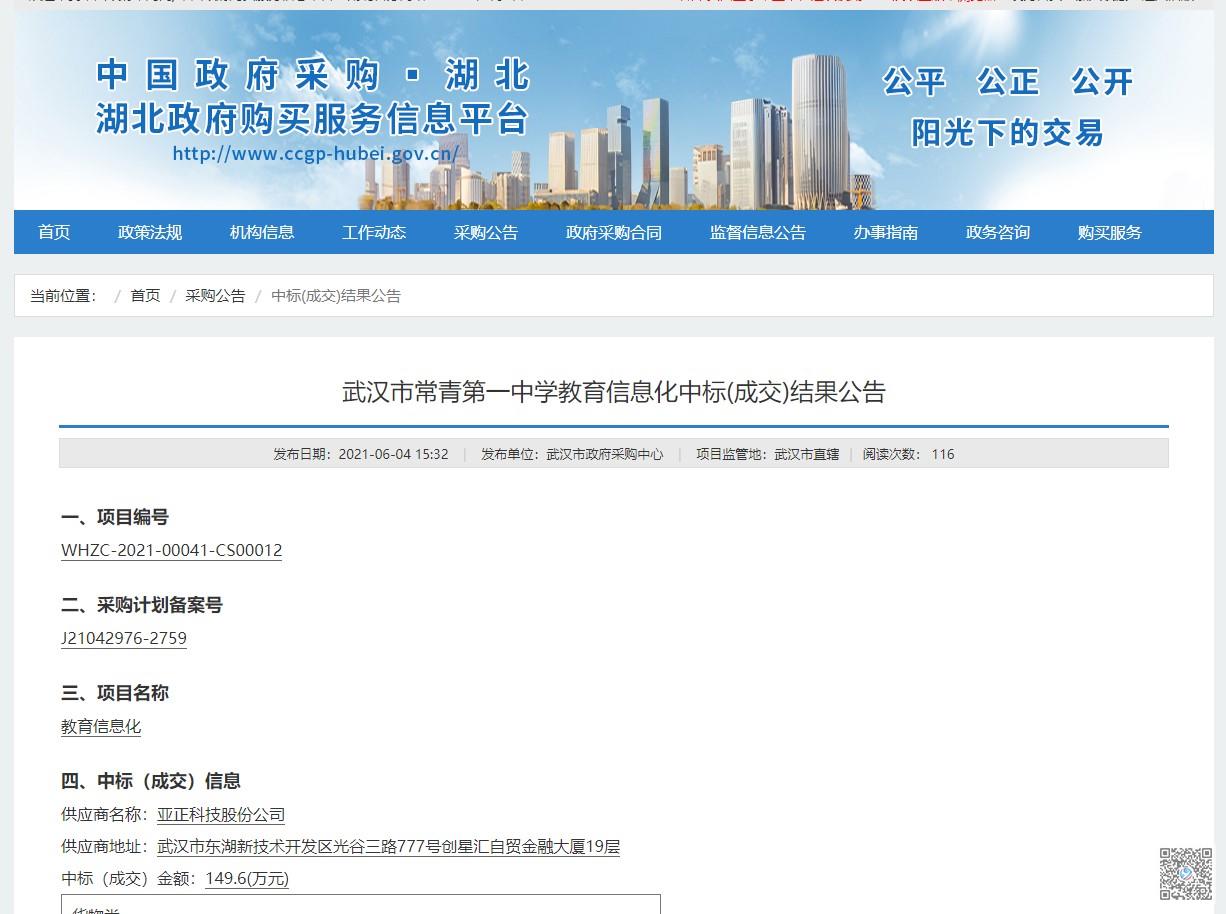The height and width of the screenshot is (914, 1226).
Task: Open the 政策法规 menu item
Action: click(150, 232)
